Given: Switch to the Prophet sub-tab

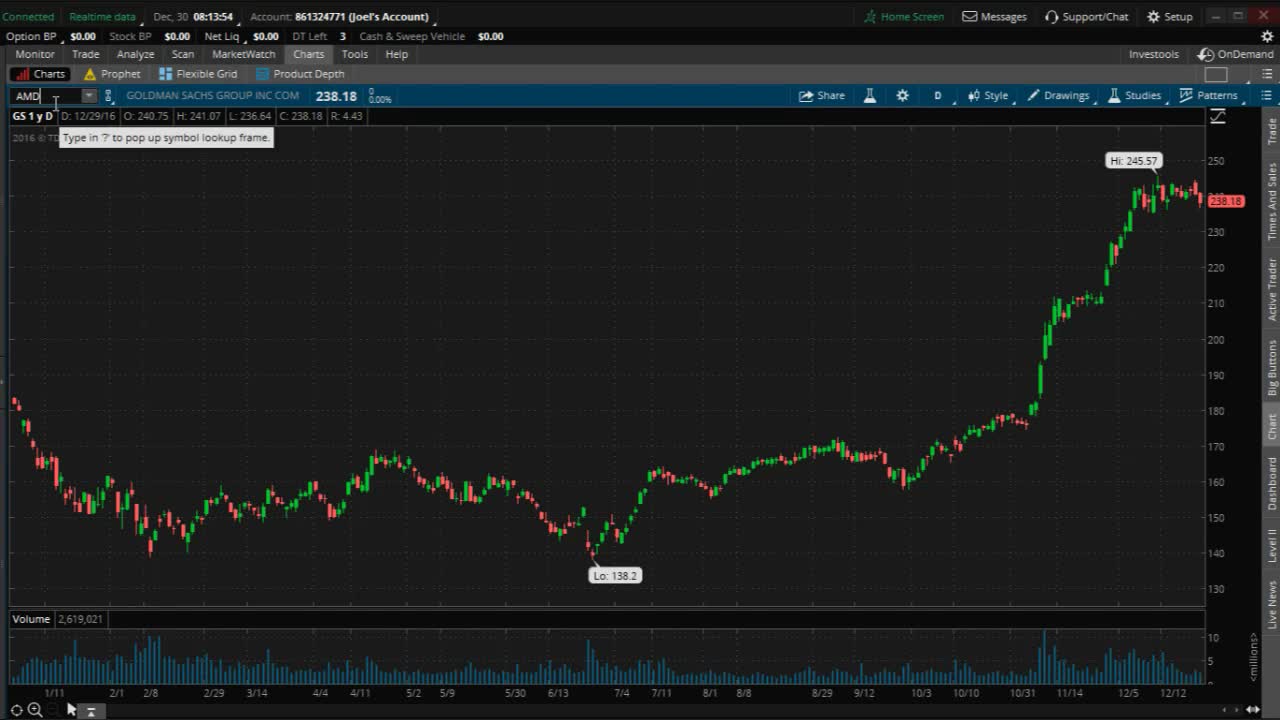Looking at the screenshot, I should click(112, 74).
